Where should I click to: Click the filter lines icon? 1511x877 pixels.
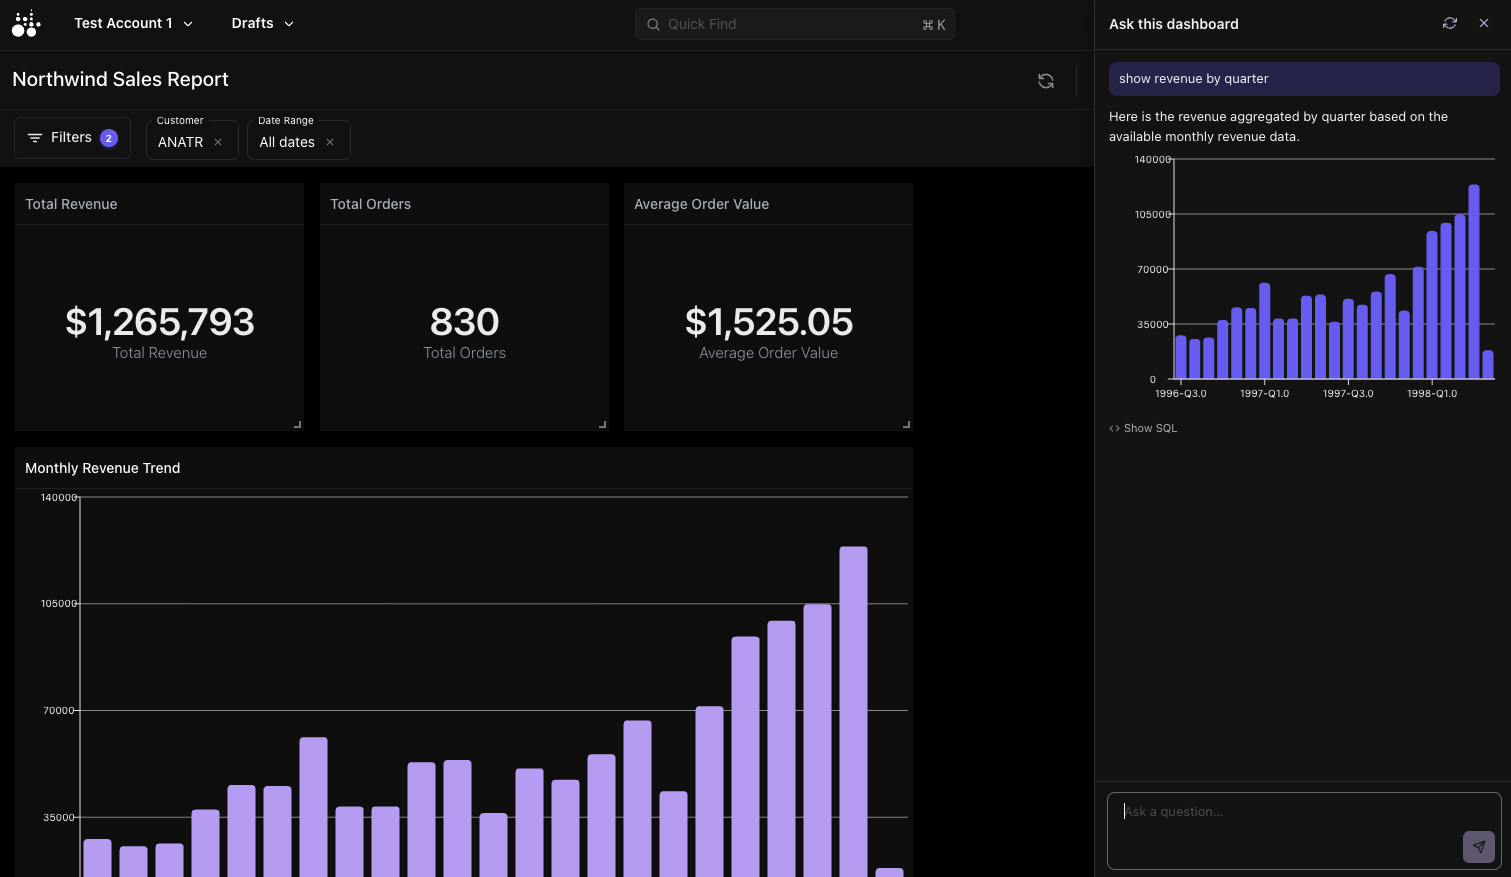[35, 138]
